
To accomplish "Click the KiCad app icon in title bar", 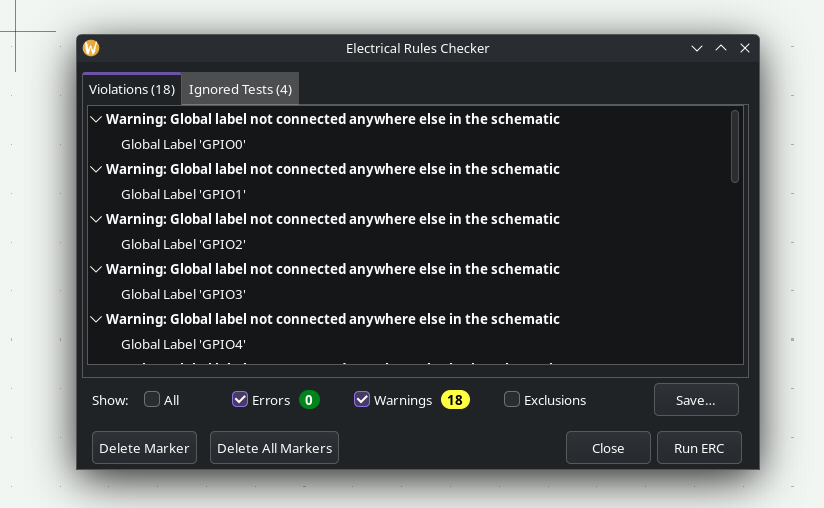I will point(91,48).
